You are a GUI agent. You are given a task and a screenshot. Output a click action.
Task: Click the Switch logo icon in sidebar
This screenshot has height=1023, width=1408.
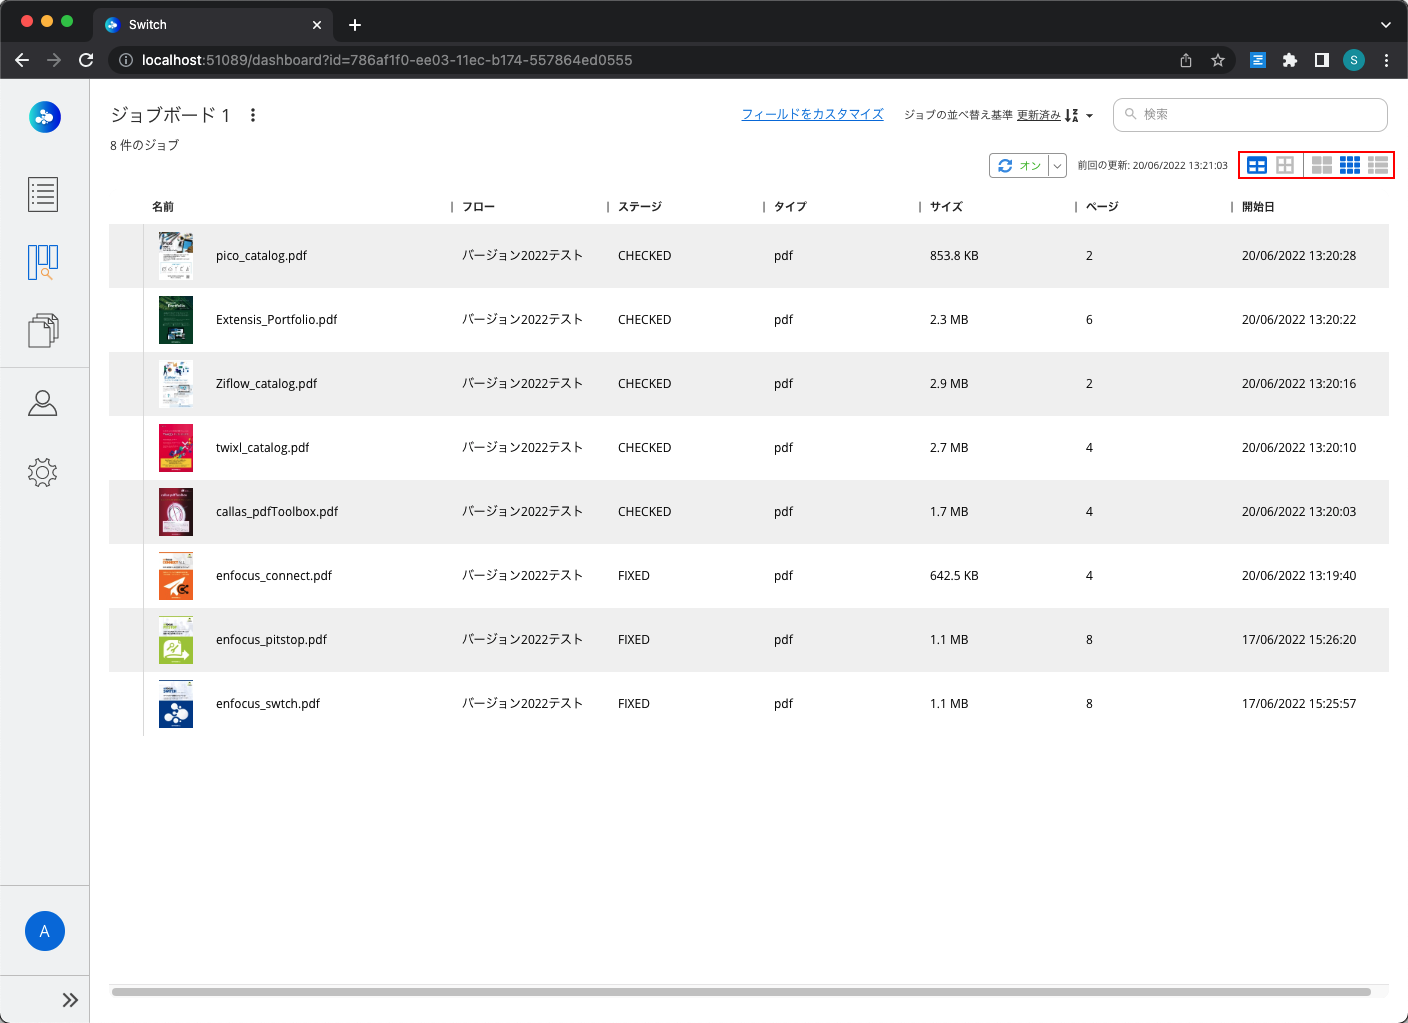[x=45, y=117]
